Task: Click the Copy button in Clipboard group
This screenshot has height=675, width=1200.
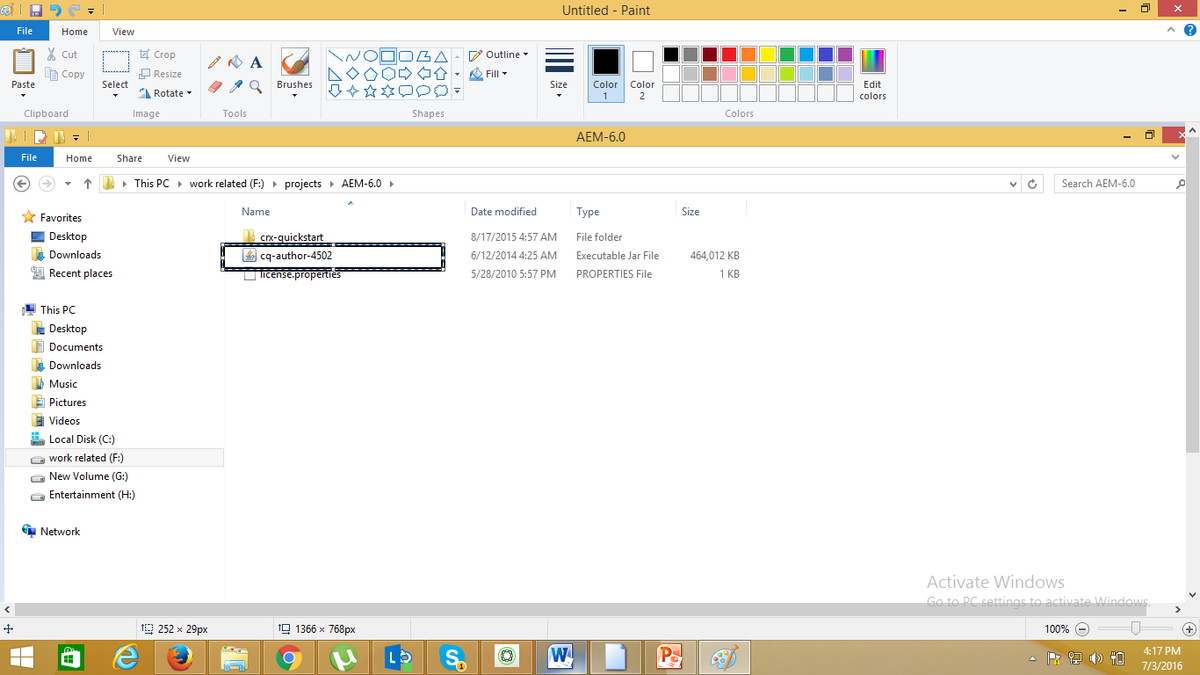Action: (x=65, y=74)
